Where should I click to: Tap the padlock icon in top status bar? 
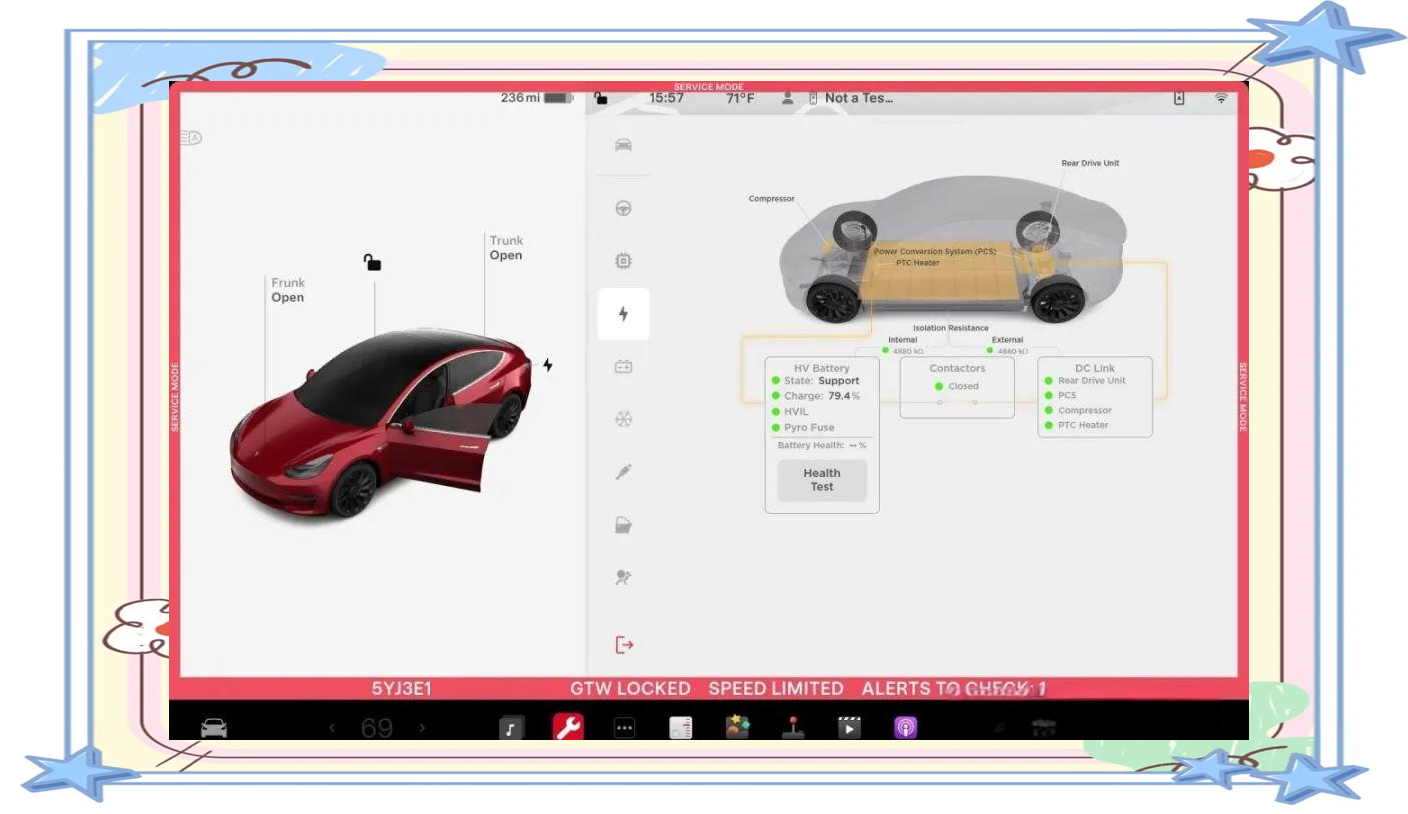(600, 98)
